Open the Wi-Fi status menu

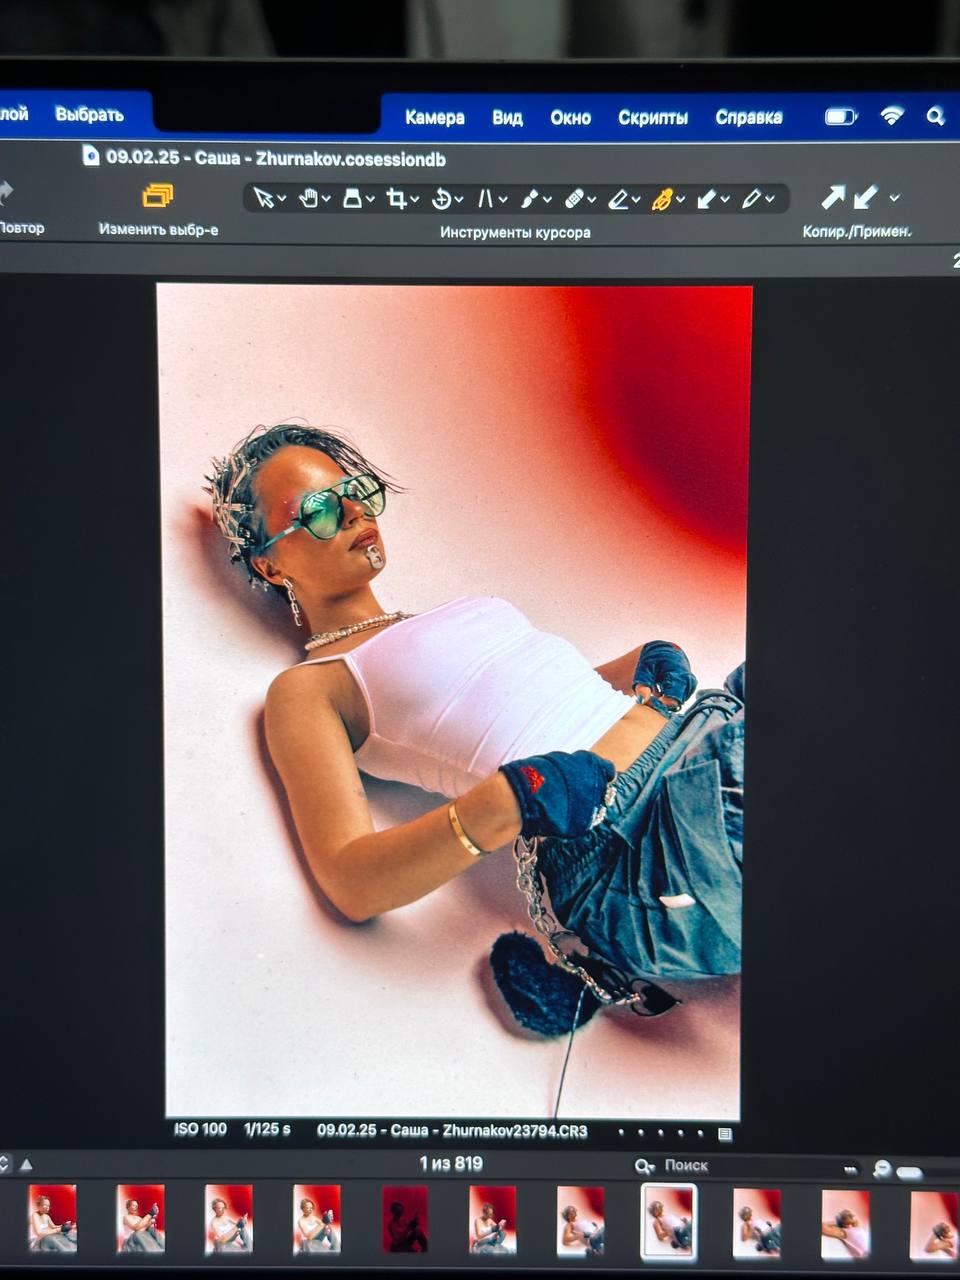[x=891, y=116]
